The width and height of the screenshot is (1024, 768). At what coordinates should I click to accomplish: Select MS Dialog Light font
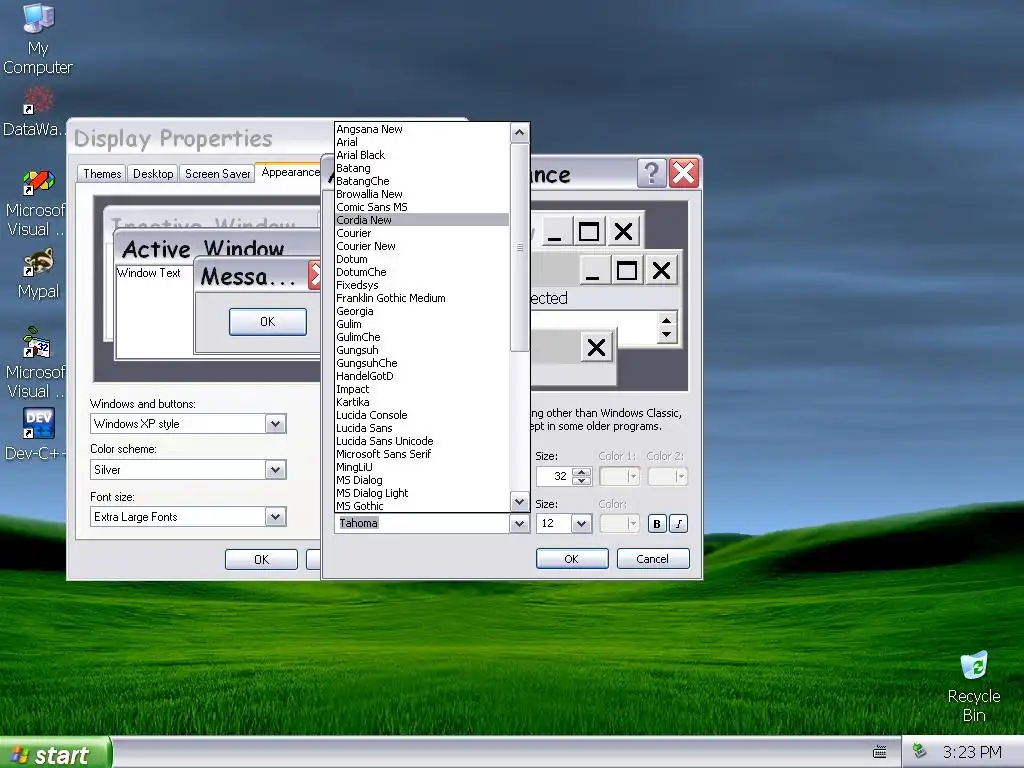coord(422,493)
